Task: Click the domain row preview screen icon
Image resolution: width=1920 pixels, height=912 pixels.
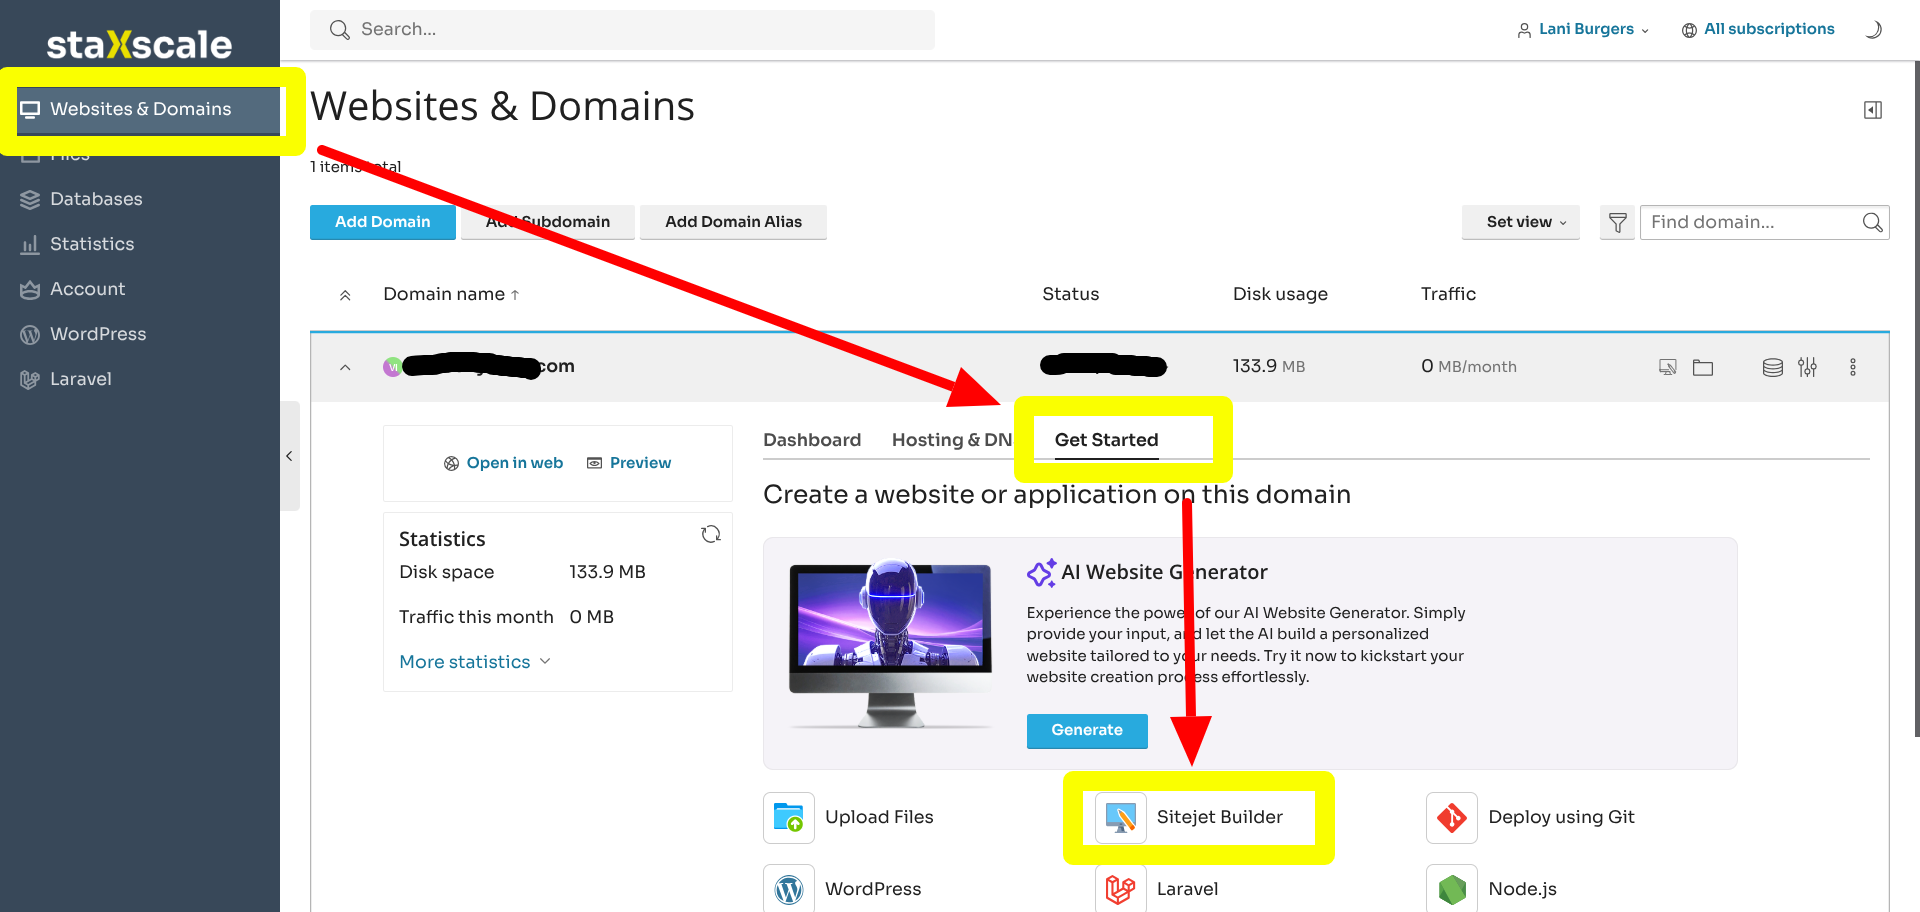Action: point(1667,367)
